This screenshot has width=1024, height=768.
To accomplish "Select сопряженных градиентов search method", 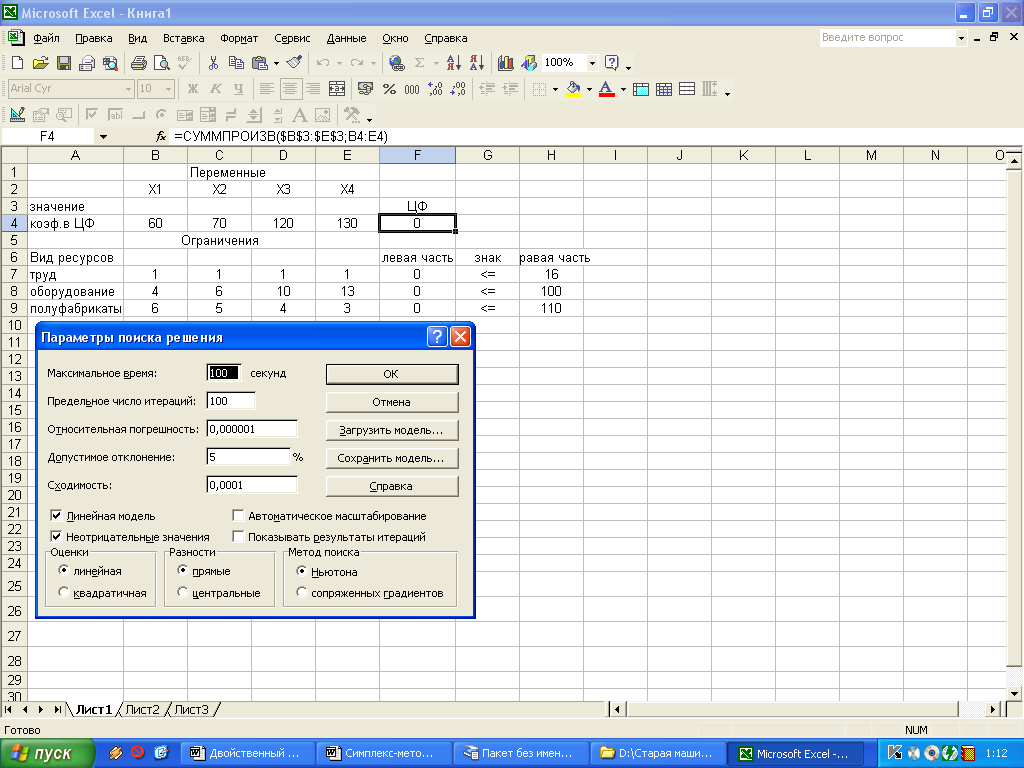I will pos(301,592).
